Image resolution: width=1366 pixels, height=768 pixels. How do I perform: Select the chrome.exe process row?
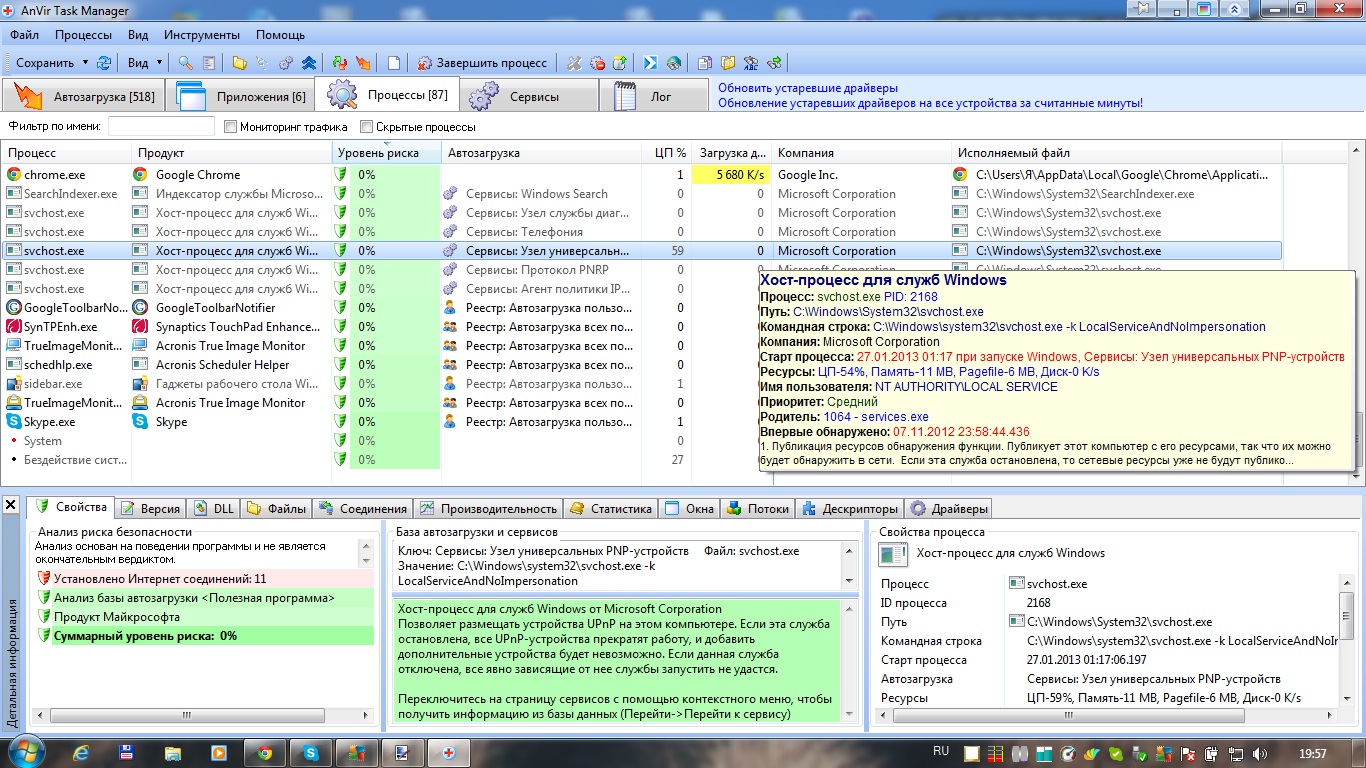(642, 175)
